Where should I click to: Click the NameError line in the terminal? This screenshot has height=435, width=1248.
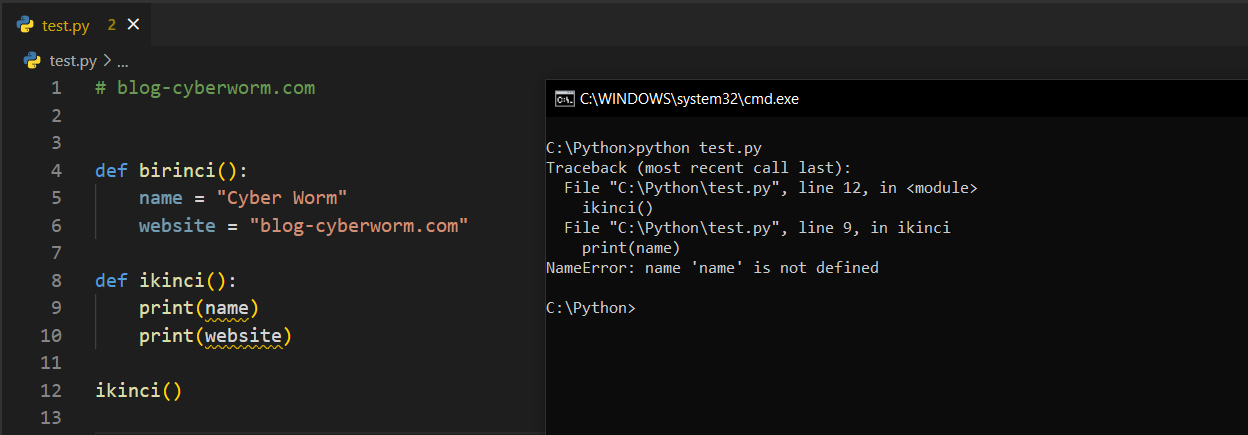(712, 268)
